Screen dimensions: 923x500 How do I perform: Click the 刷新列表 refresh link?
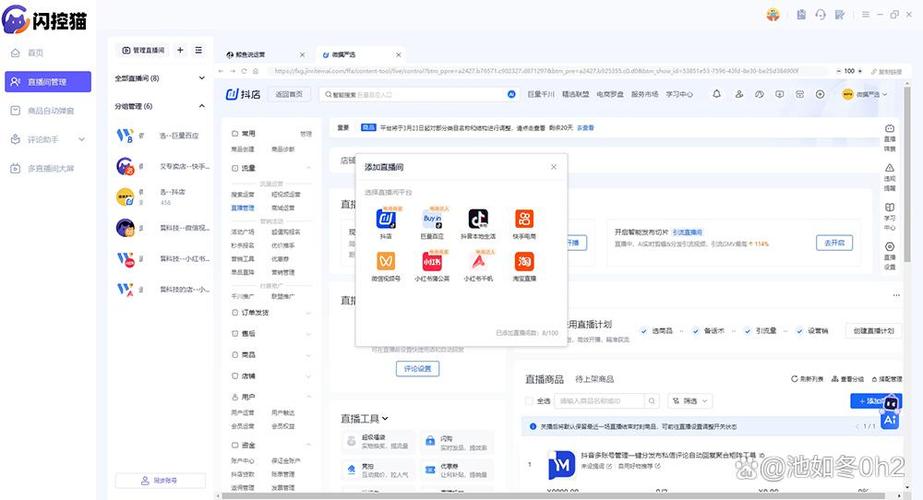(x=807, y=379)
